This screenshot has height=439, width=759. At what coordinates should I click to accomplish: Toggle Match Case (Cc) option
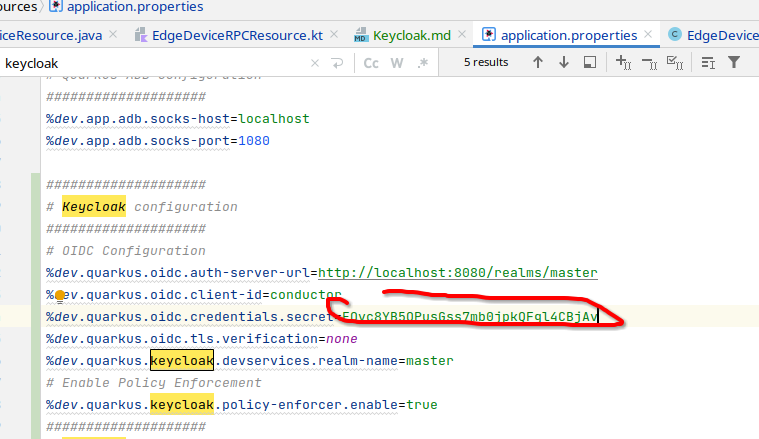click(371, 63)
